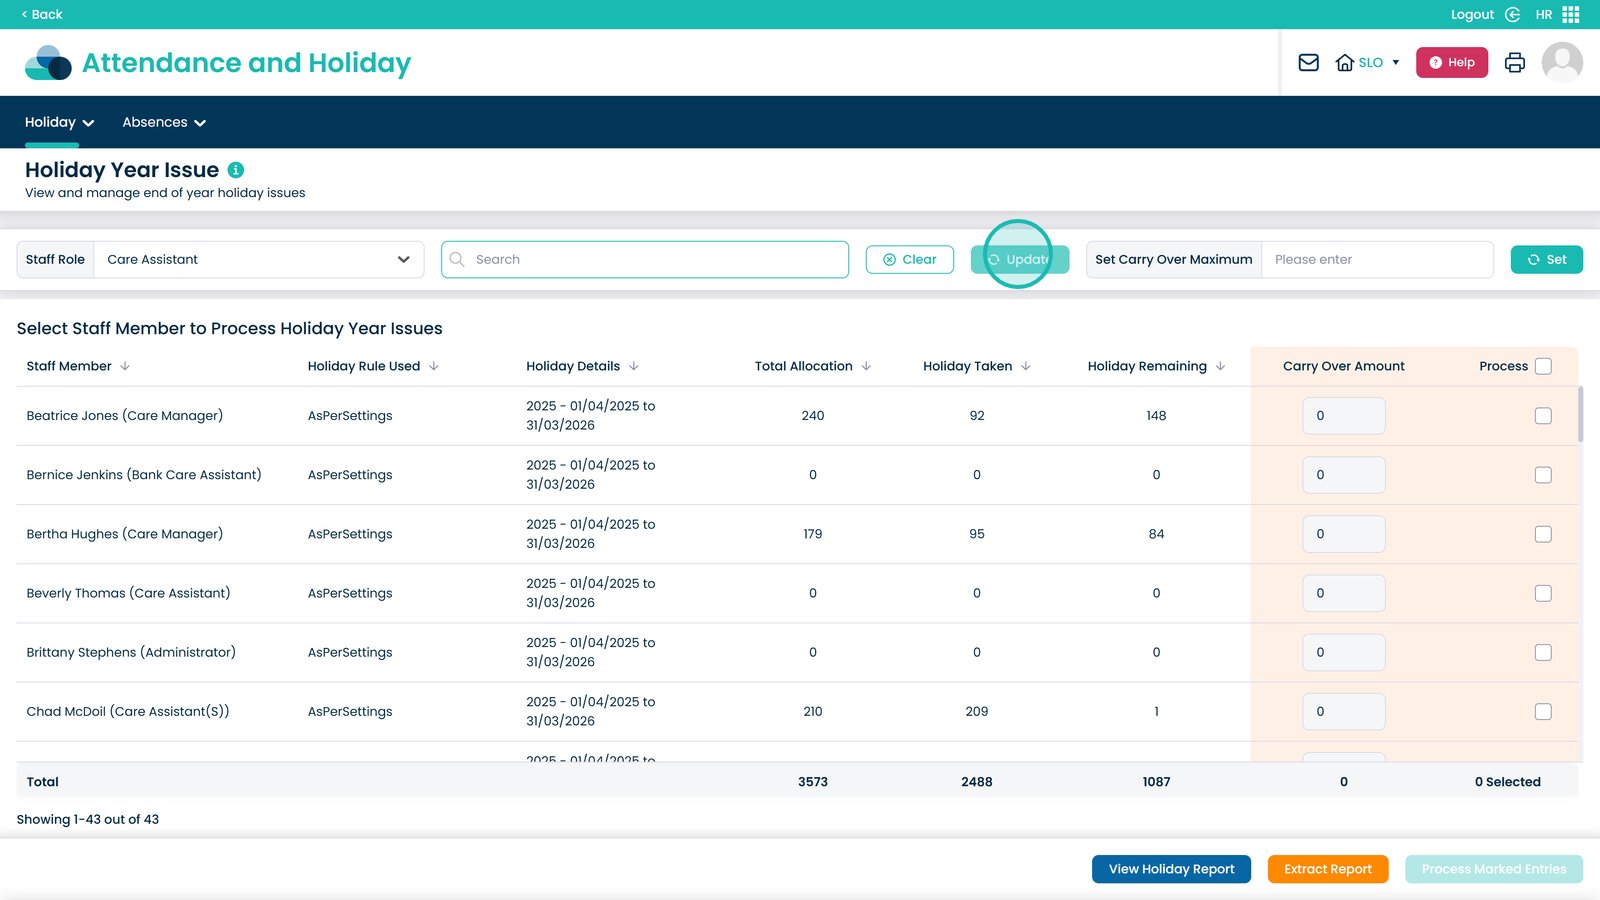
Task: Click the Set Carry Over Maximum field
Action: coord(1377,259)
